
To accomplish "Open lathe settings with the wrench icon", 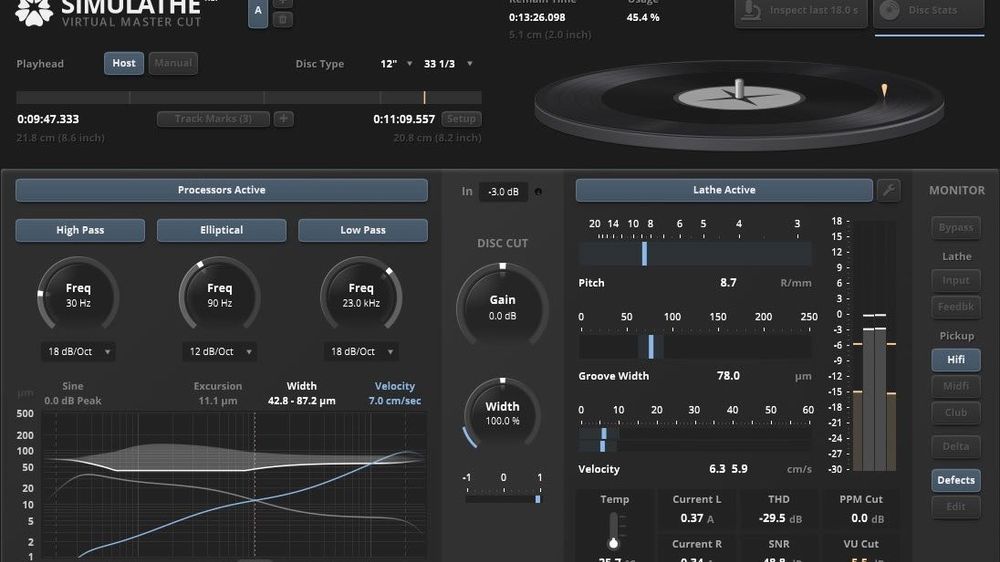I will pos(888,190).
